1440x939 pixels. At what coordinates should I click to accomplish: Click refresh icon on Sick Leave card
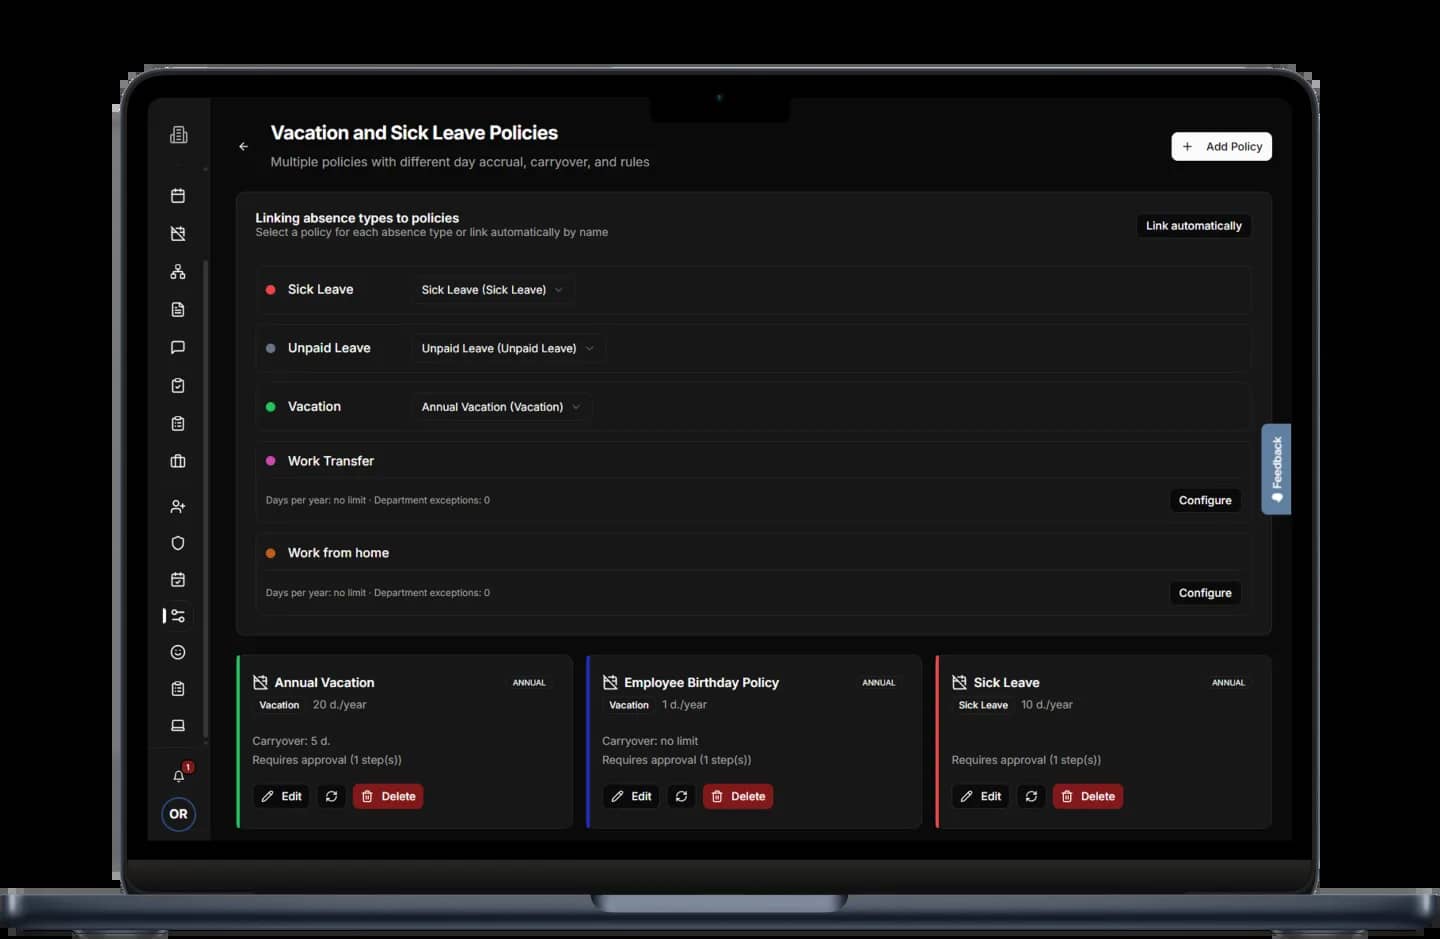click(x=1031, y=796)
